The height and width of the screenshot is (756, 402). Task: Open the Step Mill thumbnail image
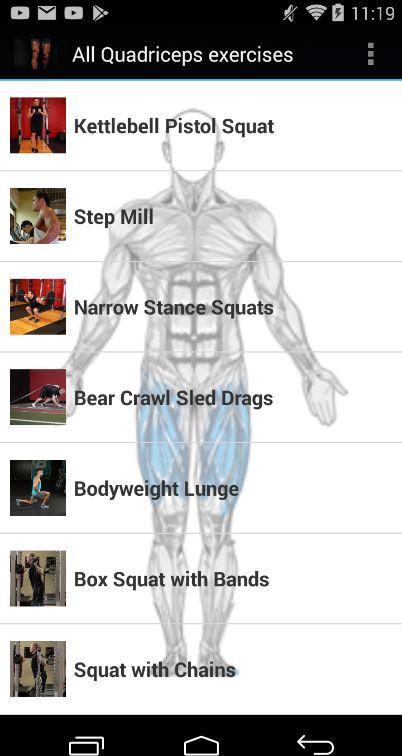tap(38, 216)
